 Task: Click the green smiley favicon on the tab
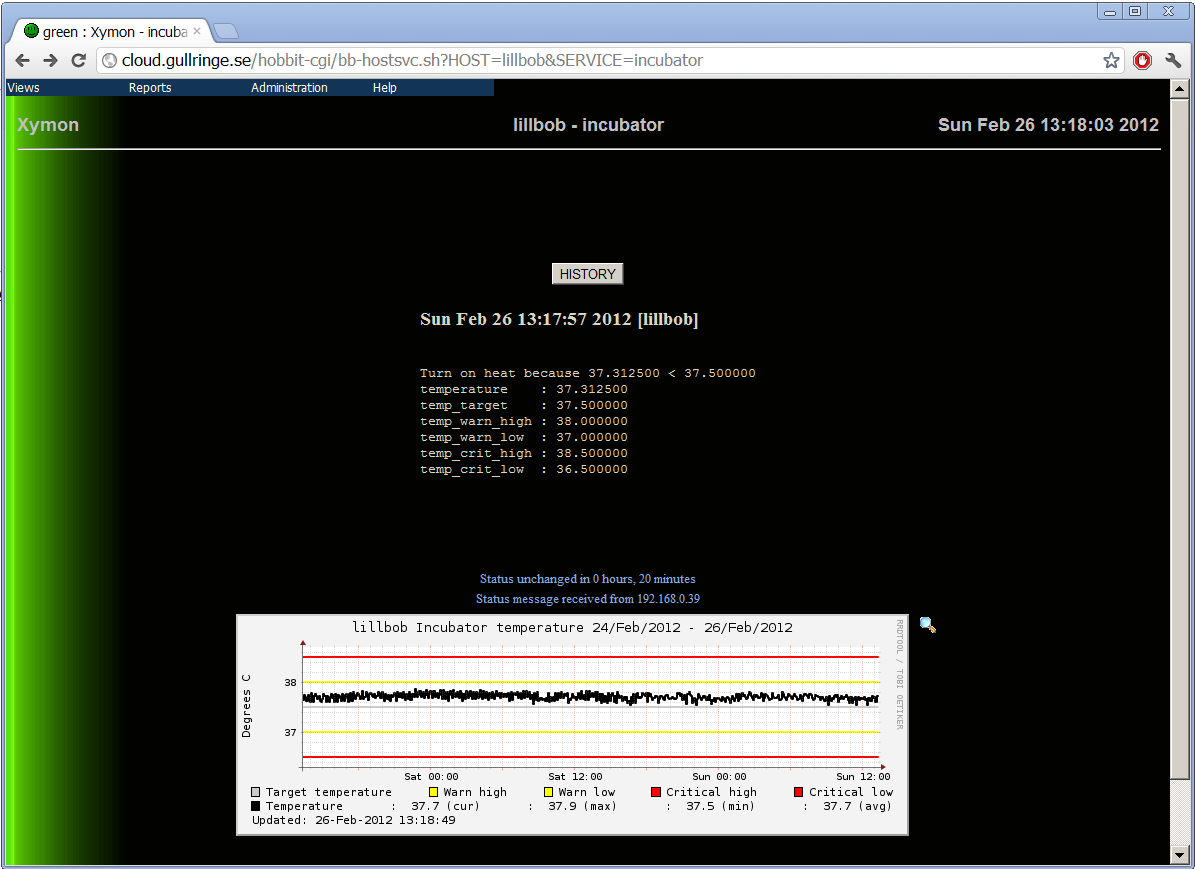[x=31, y=30]
